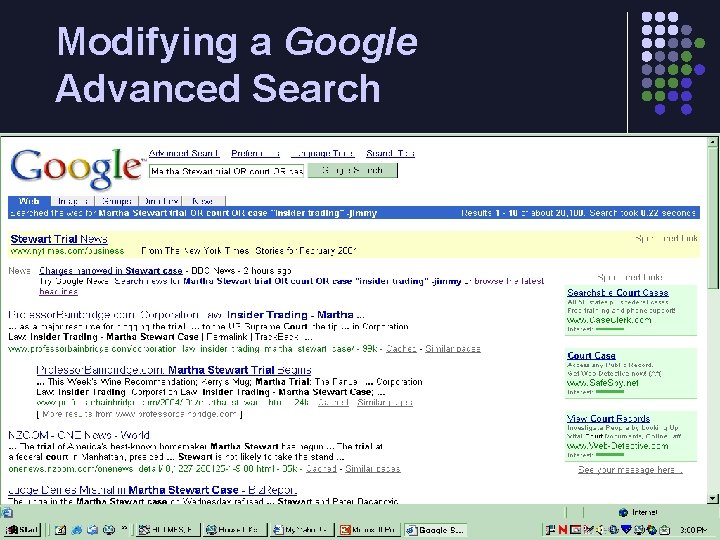
Task: Open the Language Tools link
Action: click(322, 153)
